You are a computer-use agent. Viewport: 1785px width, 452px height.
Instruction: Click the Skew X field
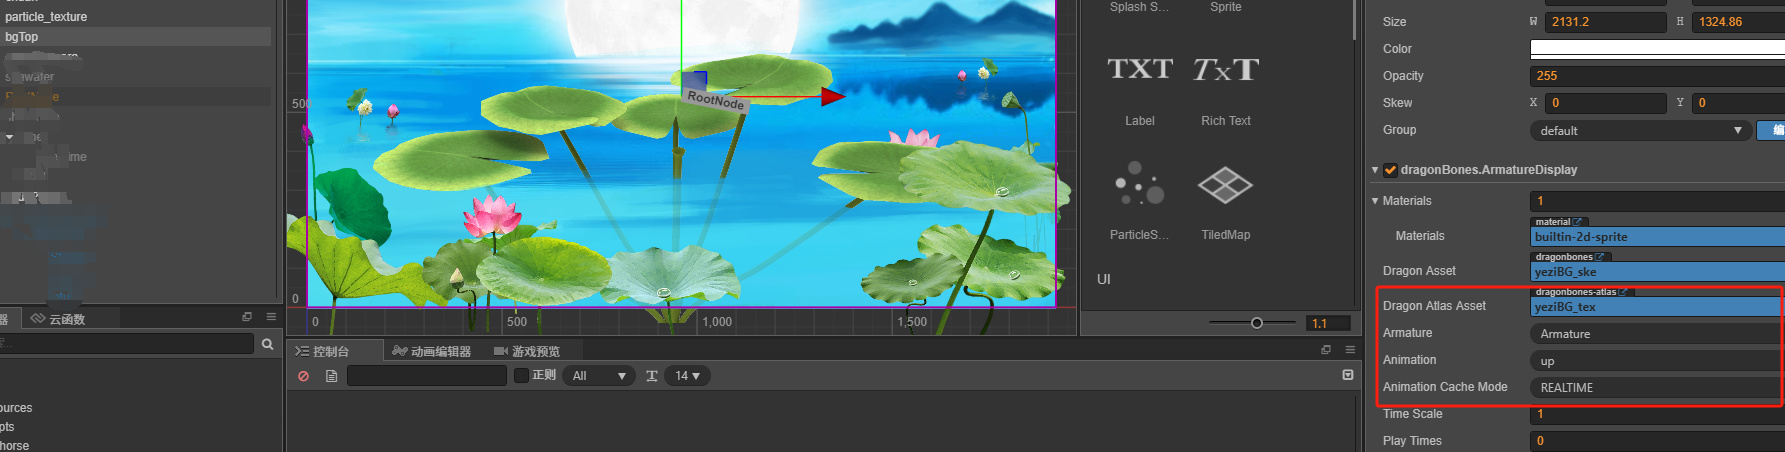pos(1606,103)
